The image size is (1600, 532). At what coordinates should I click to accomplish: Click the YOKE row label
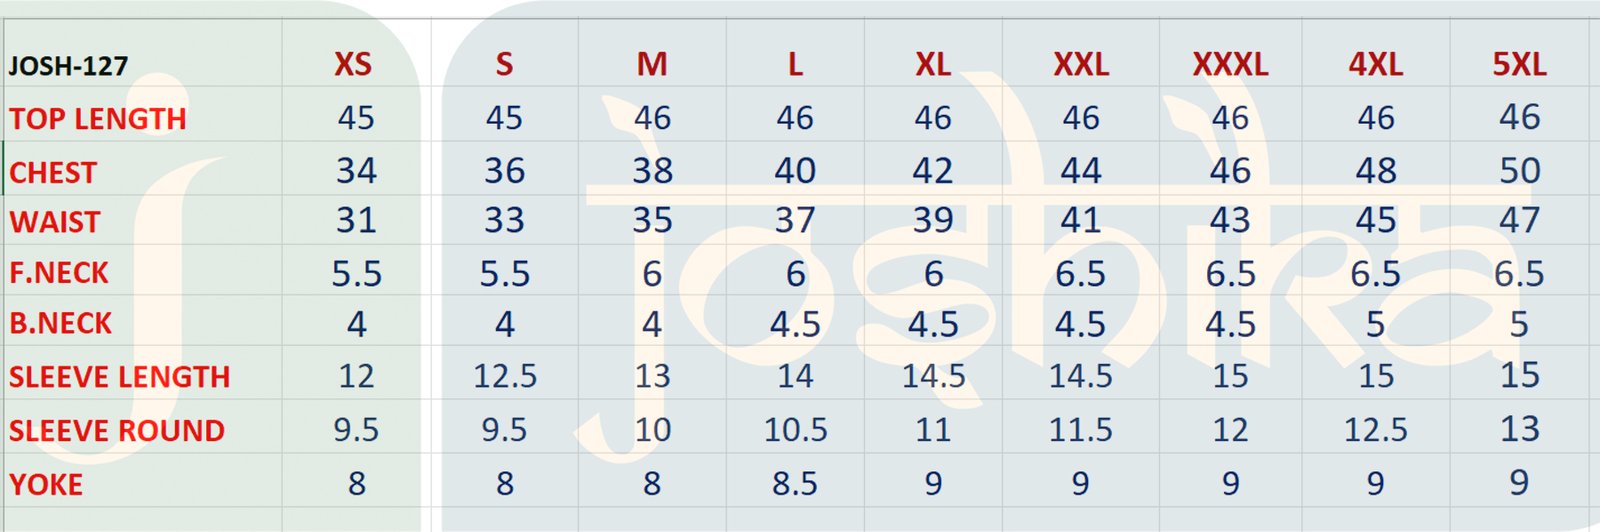pos(46,485)
